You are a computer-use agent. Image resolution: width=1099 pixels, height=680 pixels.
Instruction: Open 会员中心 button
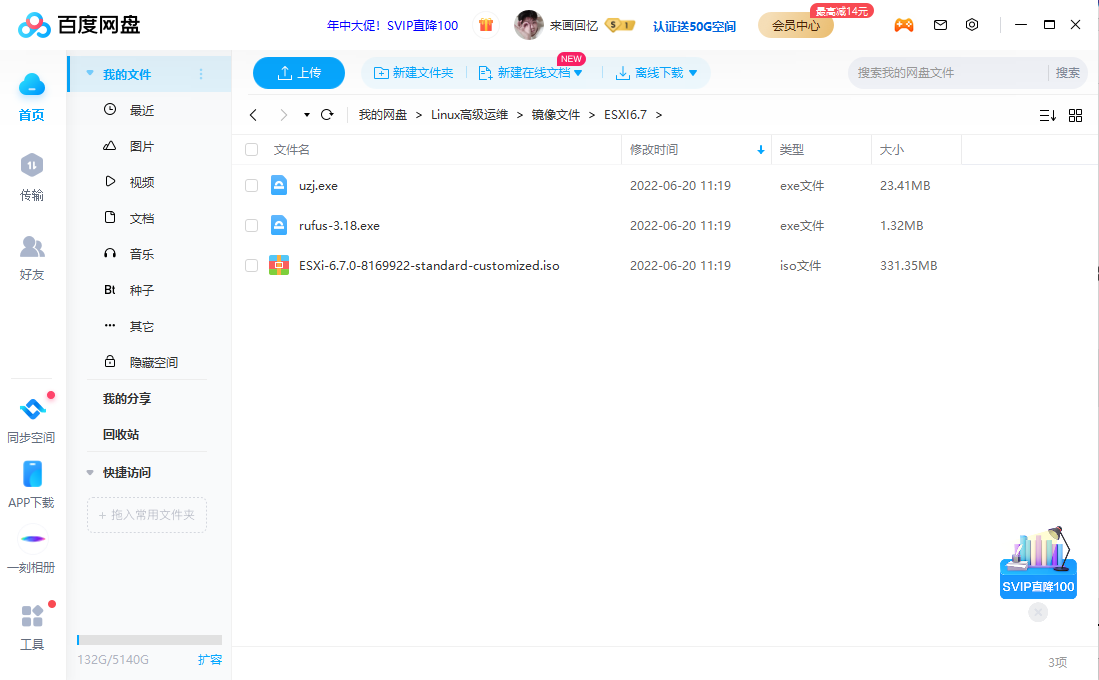[796, 26]
